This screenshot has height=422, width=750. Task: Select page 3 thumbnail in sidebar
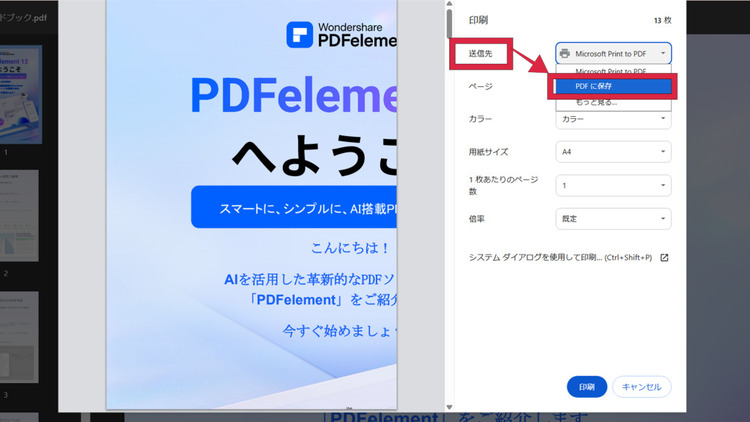click(x=19, y=337)
